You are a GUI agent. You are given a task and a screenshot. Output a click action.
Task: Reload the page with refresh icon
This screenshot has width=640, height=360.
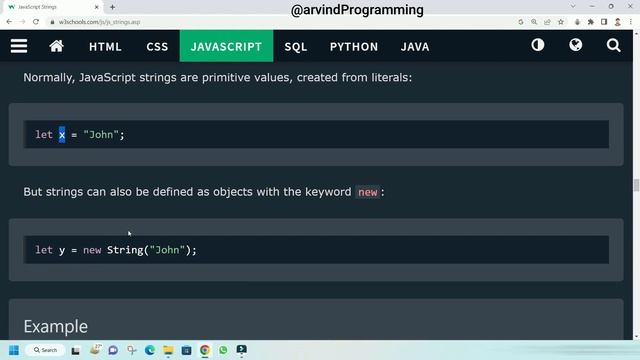(x=36, y=22)
